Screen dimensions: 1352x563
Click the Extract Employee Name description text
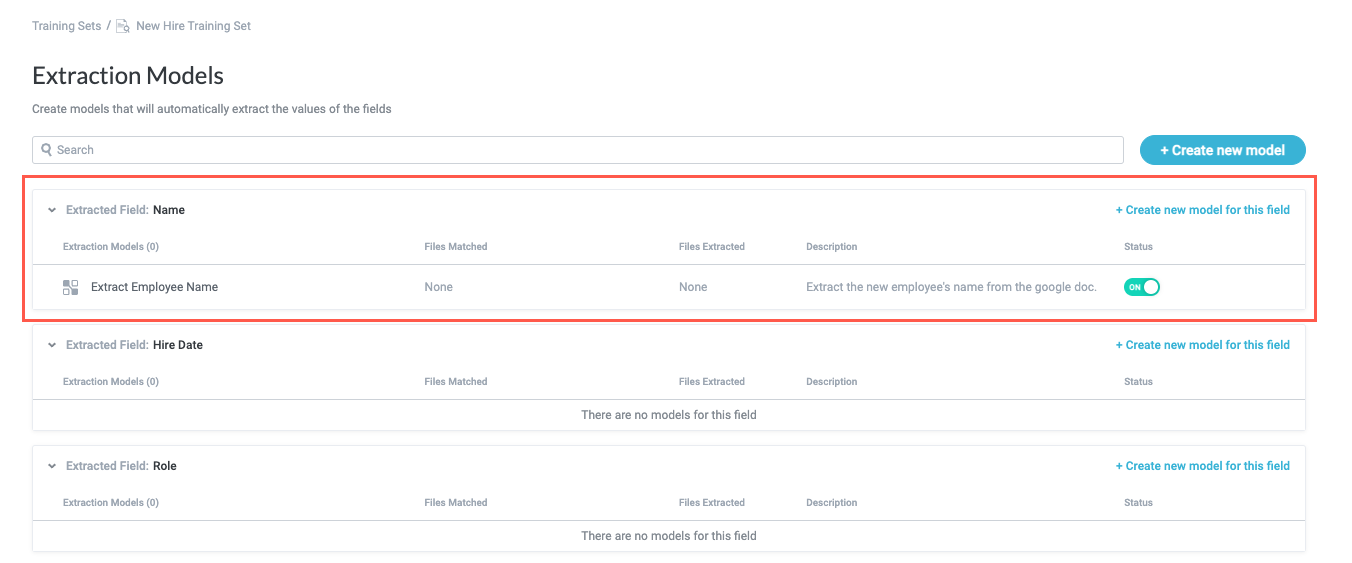(x=951, y=287)
